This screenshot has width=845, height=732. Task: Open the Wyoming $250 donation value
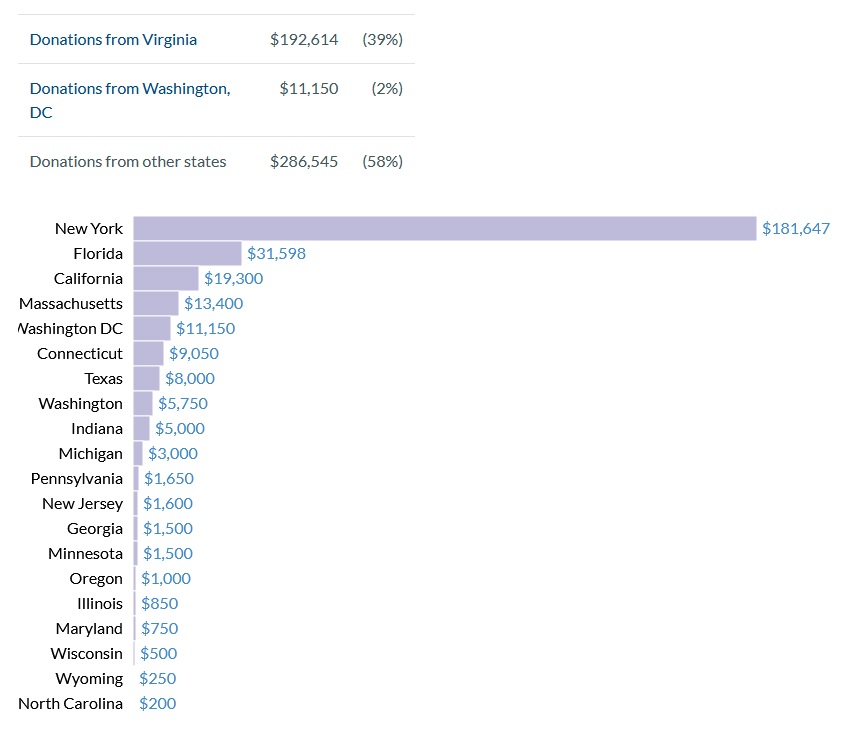157,679
